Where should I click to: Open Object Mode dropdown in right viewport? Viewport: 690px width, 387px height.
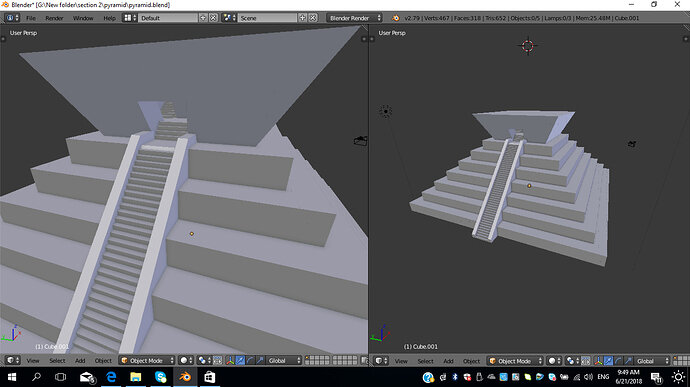(x=515, y=361)
